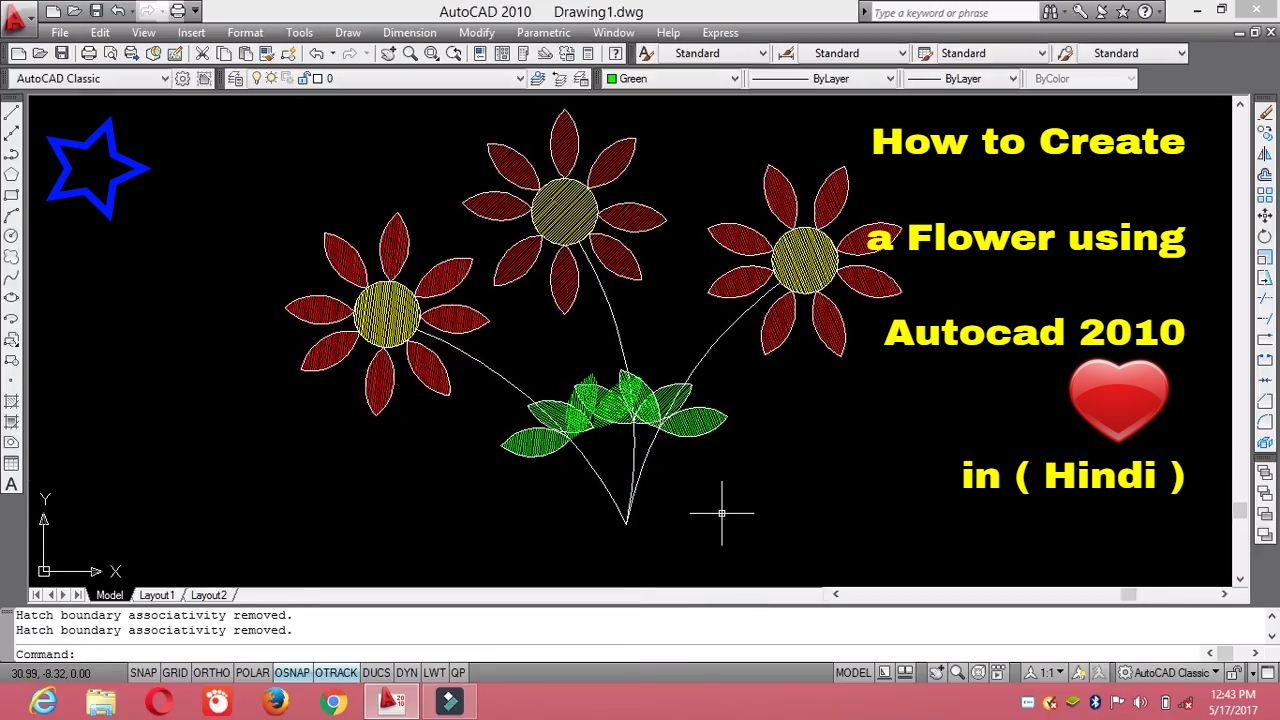Click the search keyword input field
The height and width of the screenshot is (720, 1280).
[954, 12]
